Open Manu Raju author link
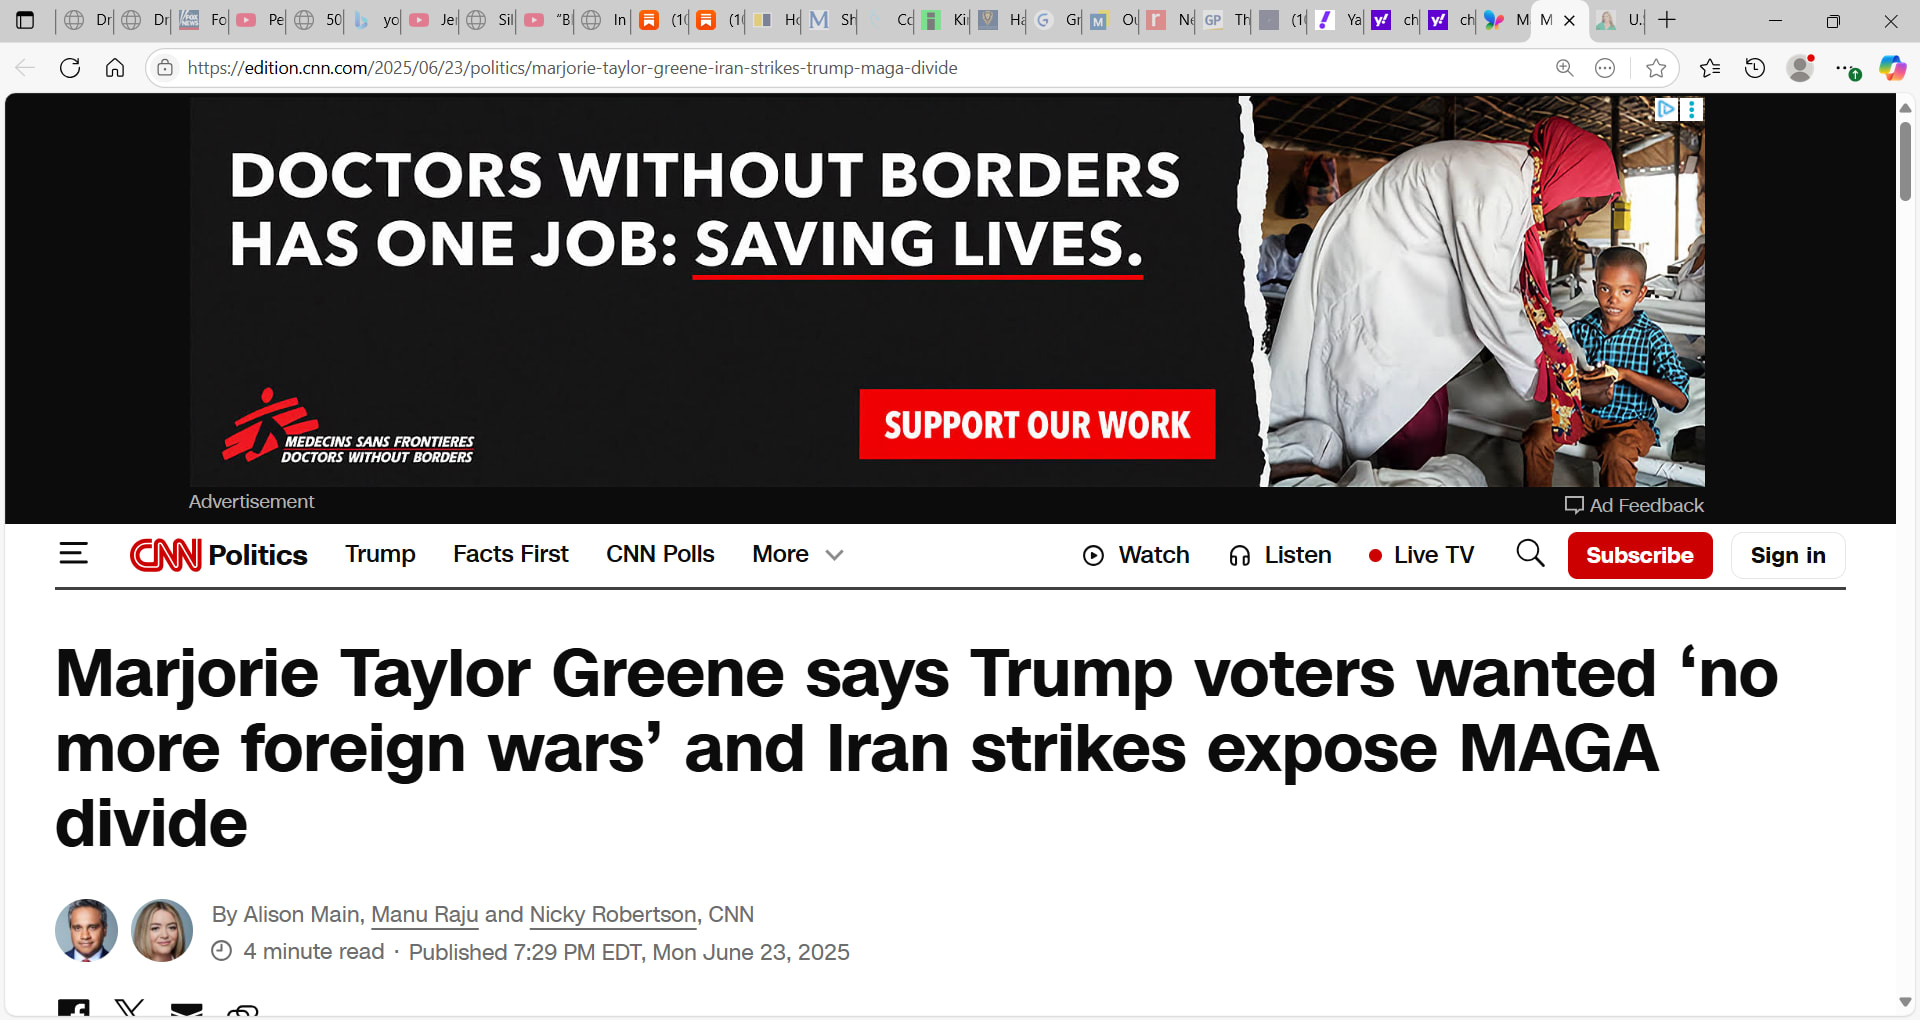1920x1020 pixels. [425, 914]
